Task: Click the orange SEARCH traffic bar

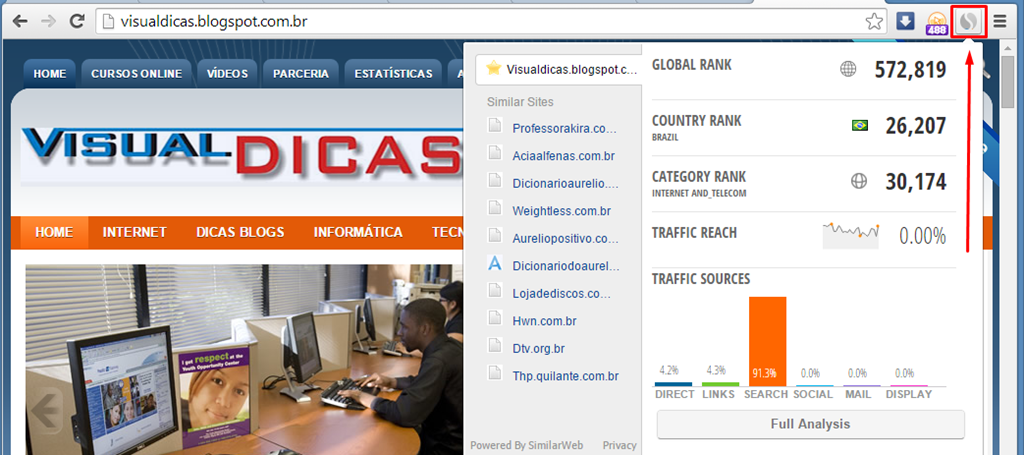Action: (767, 341)
